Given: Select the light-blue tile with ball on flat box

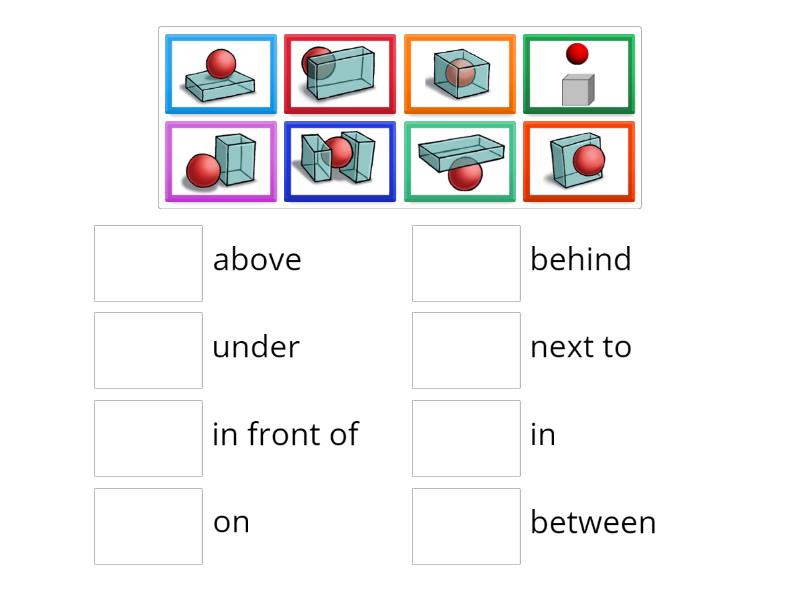Looking at the screenshot, I should [221, 75].
